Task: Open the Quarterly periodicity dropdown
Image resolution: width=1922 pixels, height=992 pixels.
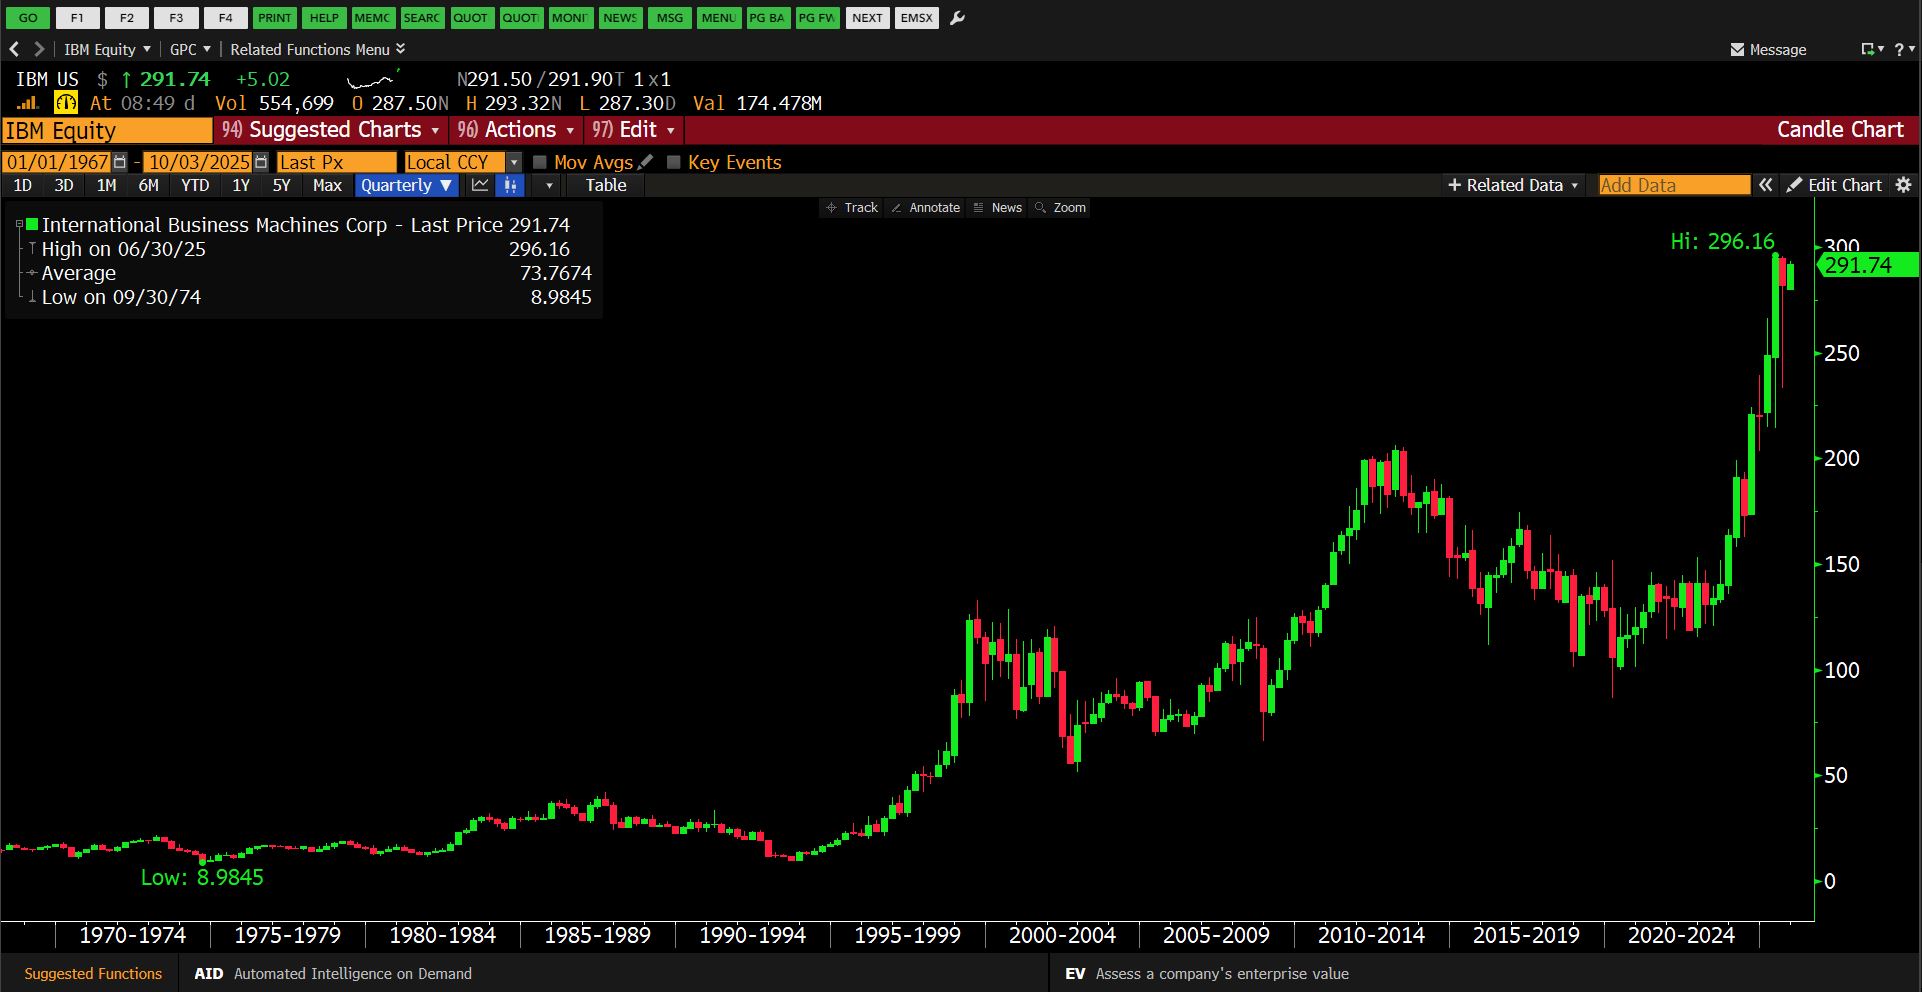Action: pos(406,185)
